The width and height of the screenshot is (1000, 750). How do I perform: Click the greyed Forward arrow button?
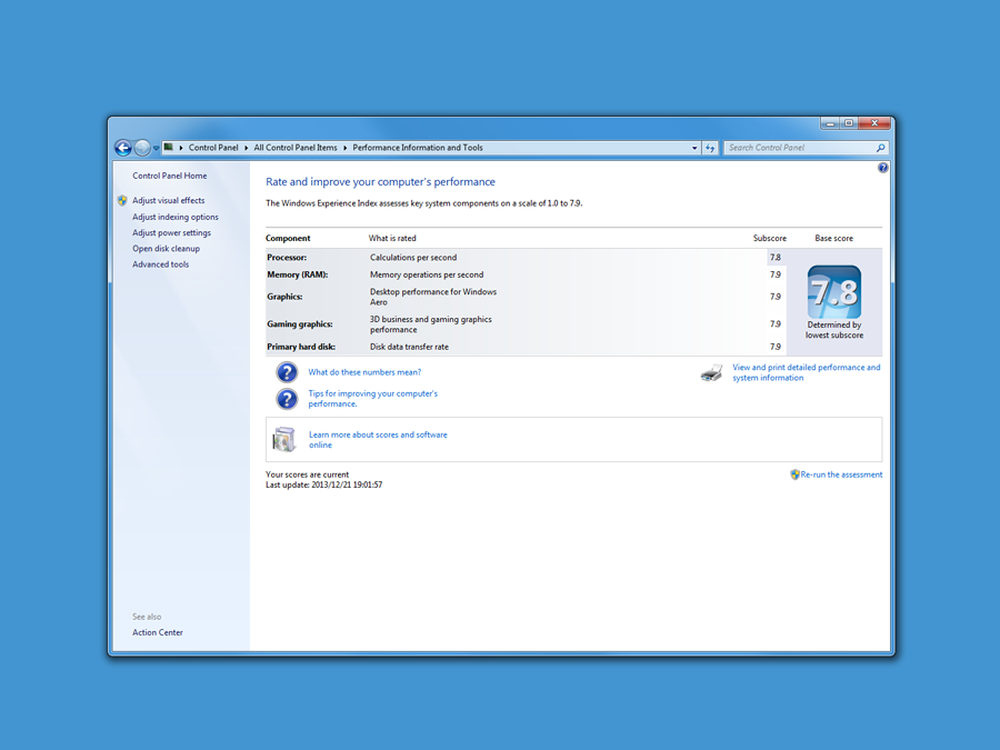pos(142,148)
